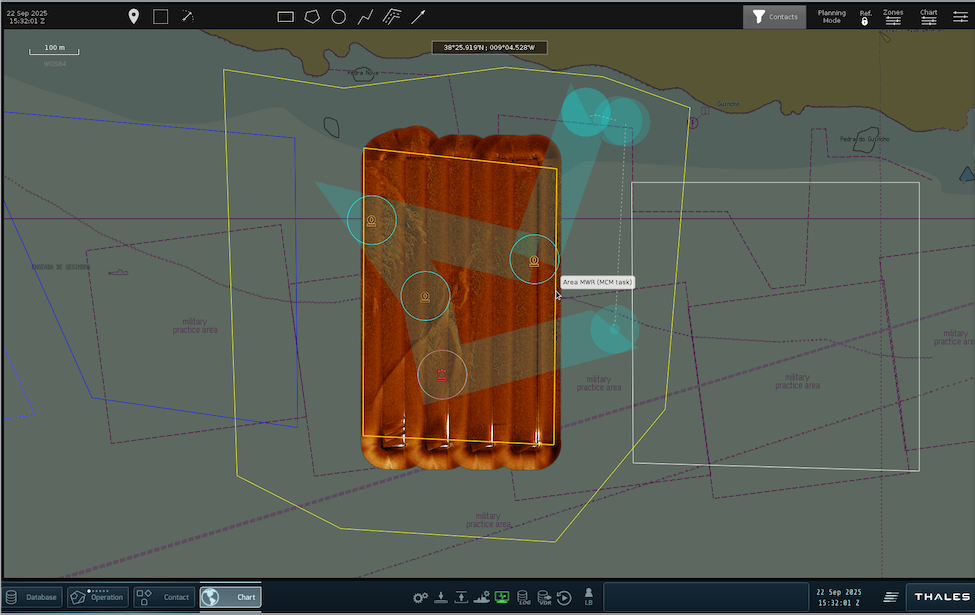Click the green system monitor icon
The width and height of the screenshot is (975, 615).
[502, 597]
